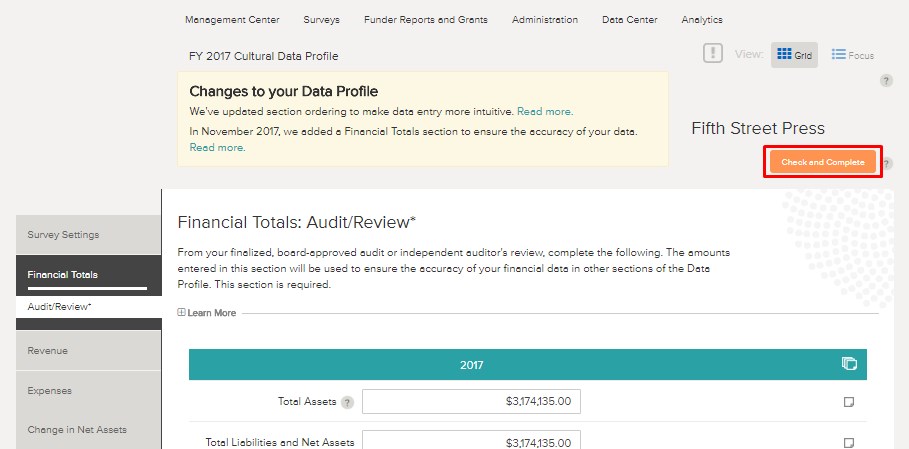
Task: Click the Total Assets help icon
Action: coord(347,403)
